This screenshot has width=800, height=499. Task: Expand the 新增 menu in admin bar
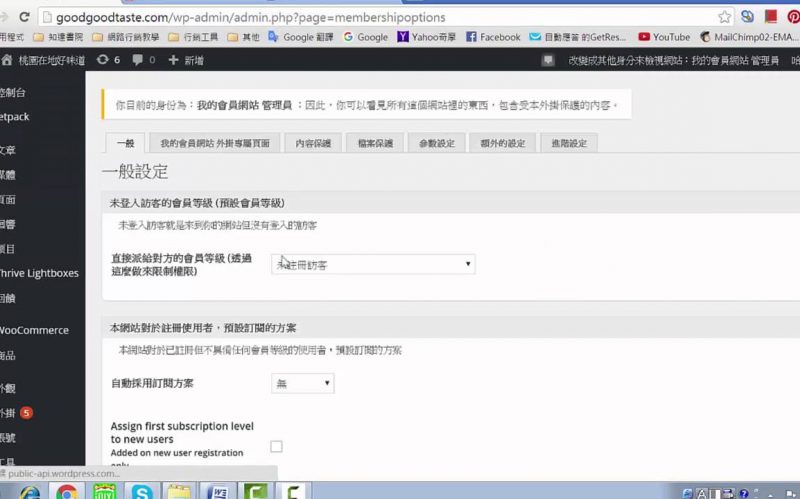pos(186,60)
